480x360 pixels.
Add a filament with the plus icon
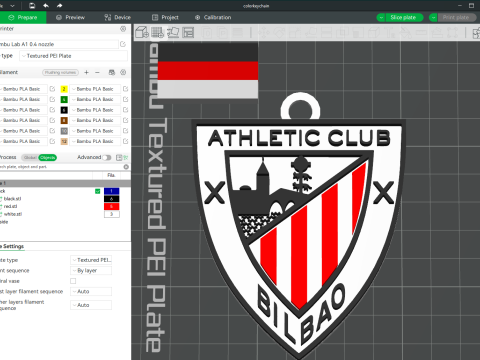tap(86, 72)
